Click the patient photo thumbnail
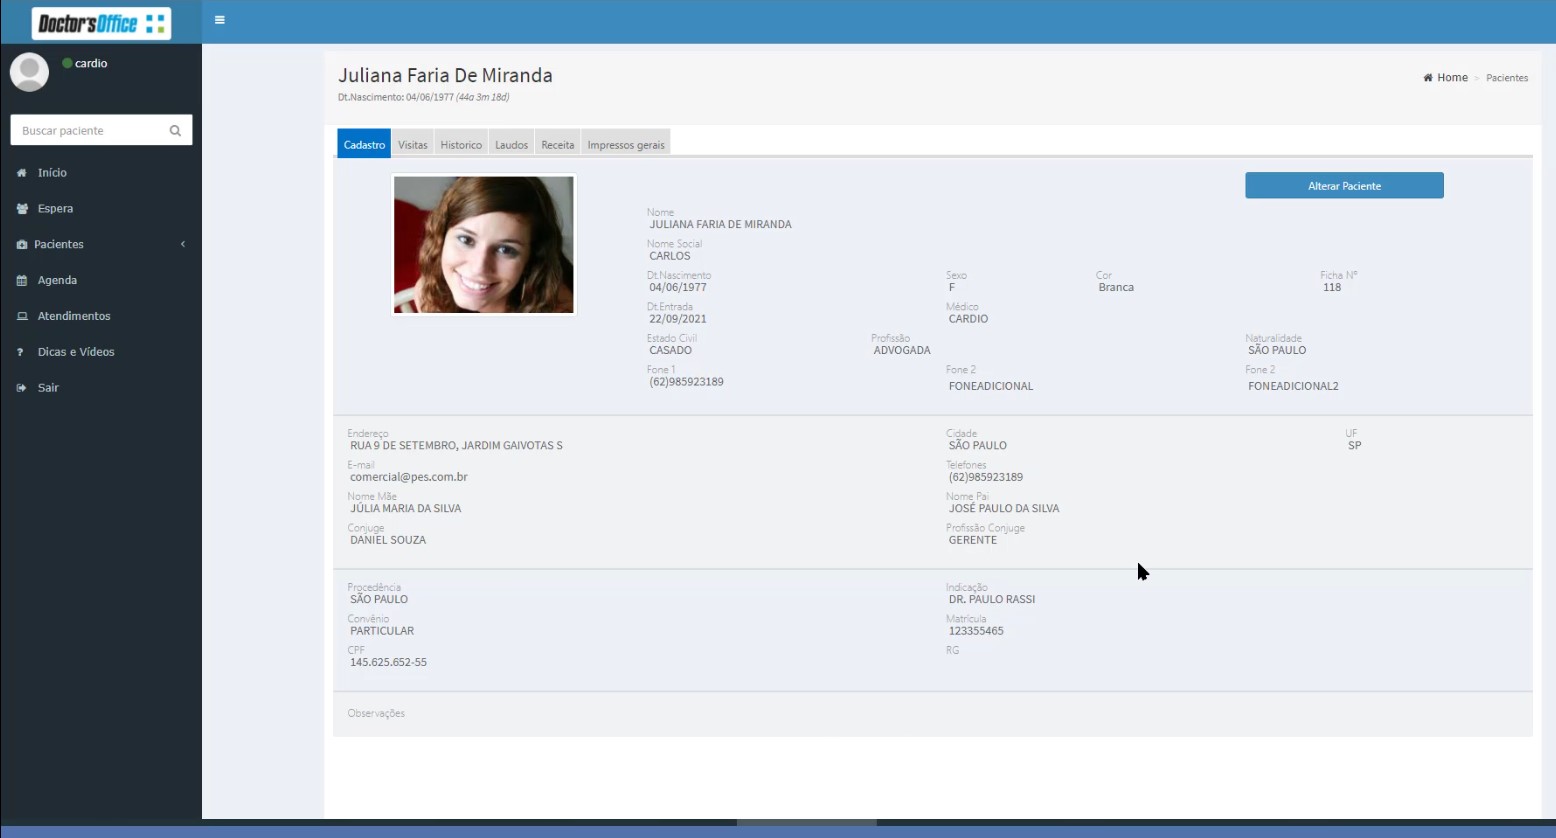This screenshot has height=838, width=1556. click(x=484, y=245)
